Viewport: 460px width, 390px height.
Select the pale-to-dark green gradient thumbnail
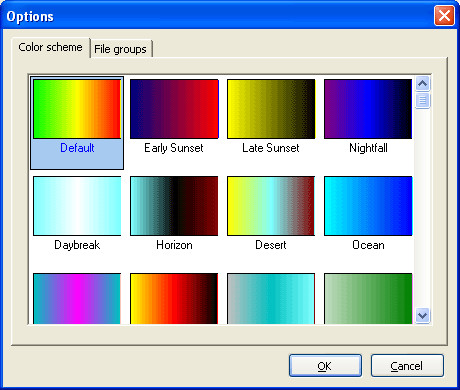[x=368, y=298]
